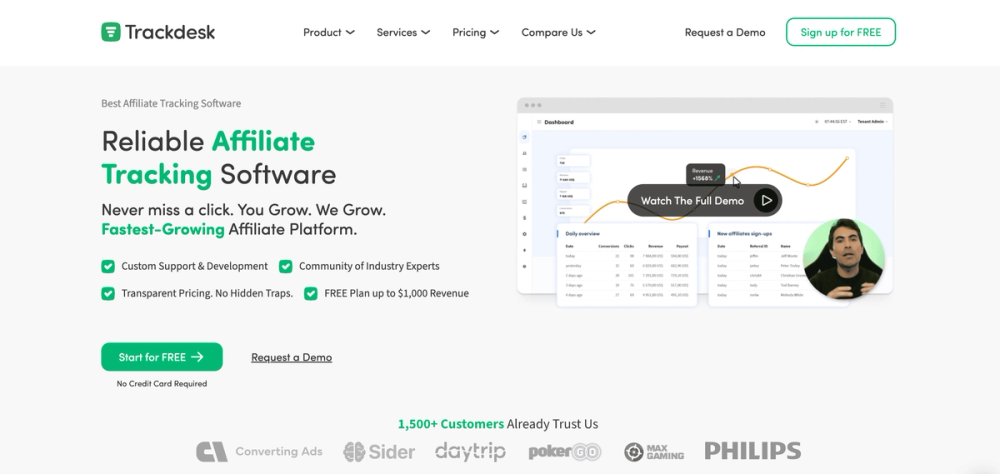Click the FREE Plan check icon
The width and height of the screenshot is (1000, 474).
click(311, 293)
